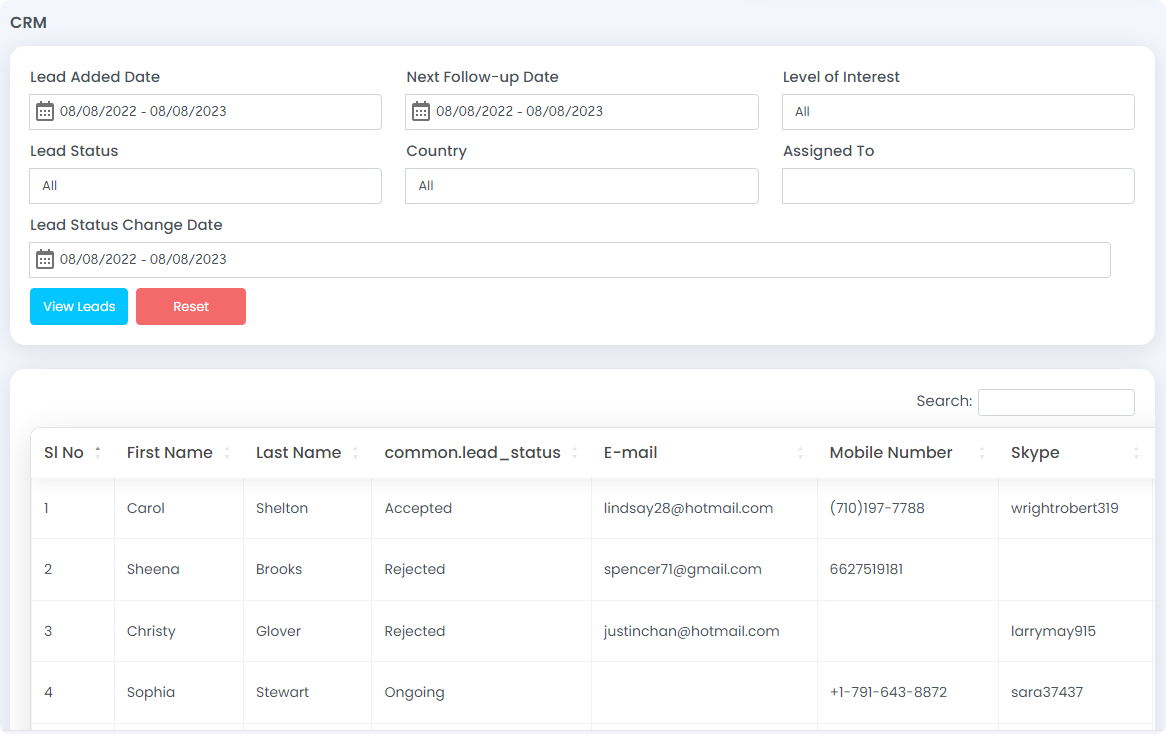
Task: Click E-mail column header
Action: click(x=631, y=452)
